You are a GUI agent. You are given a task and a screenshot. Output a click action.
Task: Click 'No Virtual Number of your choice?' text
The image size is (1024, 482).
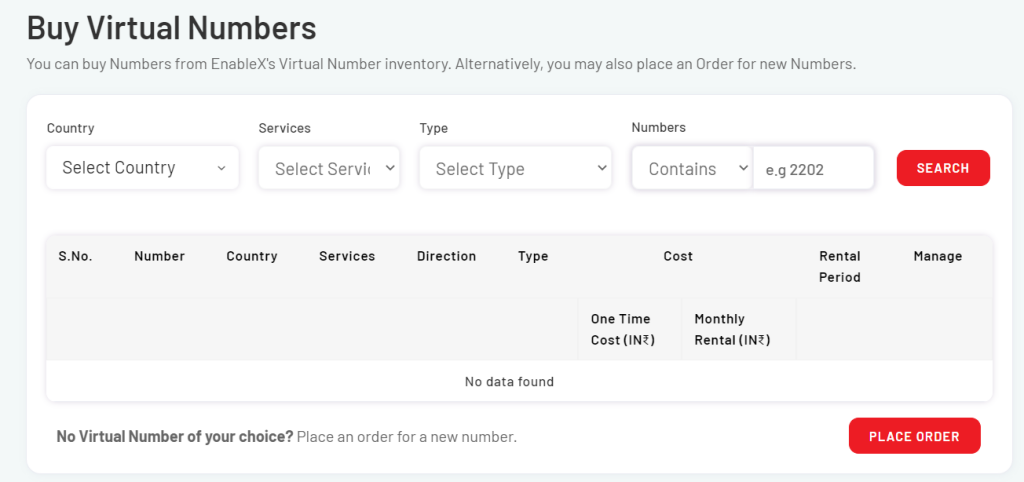click(175, 436)
